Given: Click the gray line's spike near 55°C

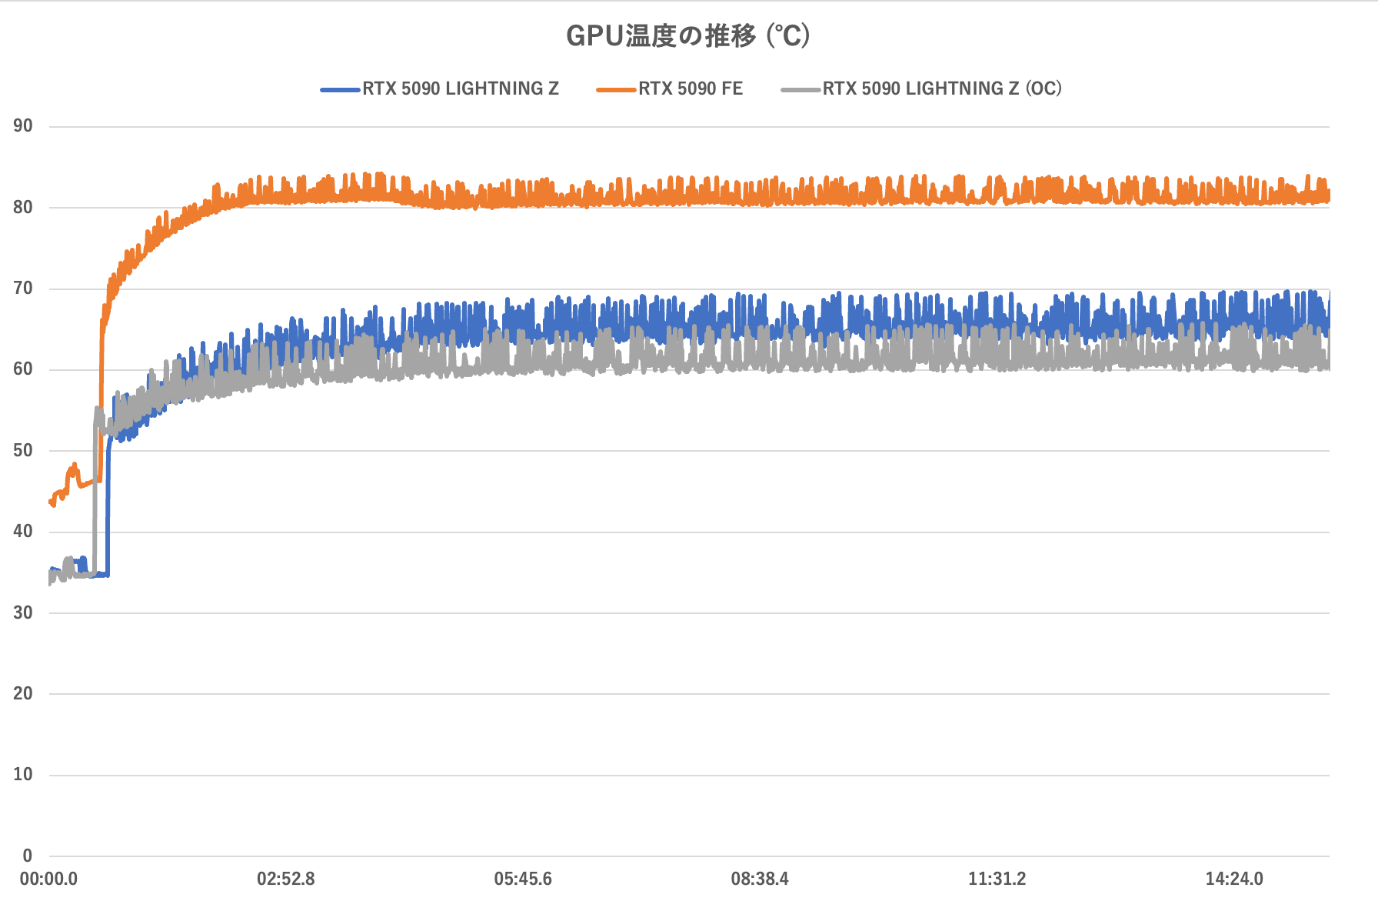Looking at the screenshot, I should point(97,410).
